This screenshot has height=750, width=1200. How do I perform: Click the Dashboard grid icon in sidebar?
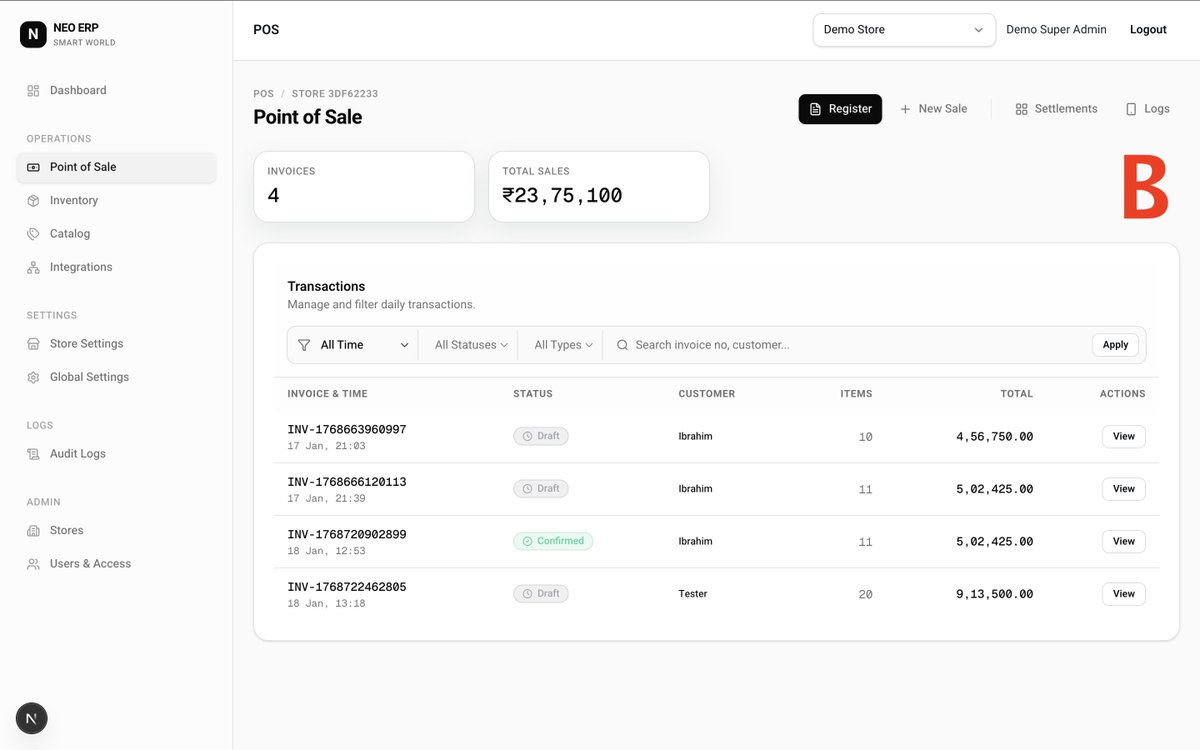click(33, 90)
